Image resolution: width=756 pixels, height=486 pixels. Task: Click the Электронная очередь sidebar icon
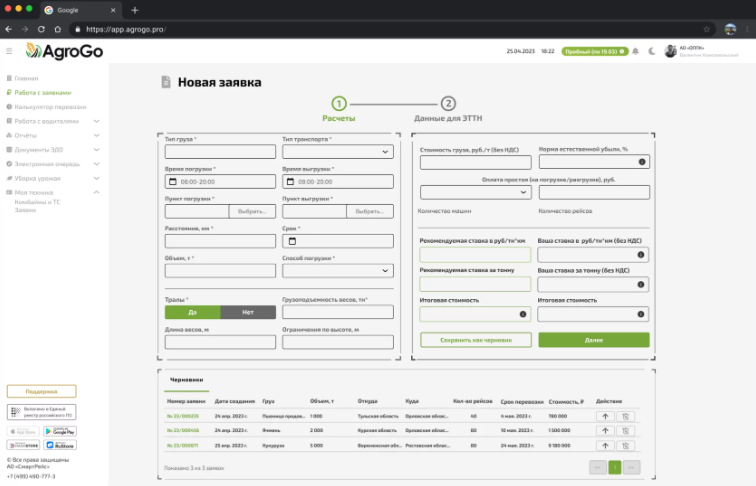(9, 164)
